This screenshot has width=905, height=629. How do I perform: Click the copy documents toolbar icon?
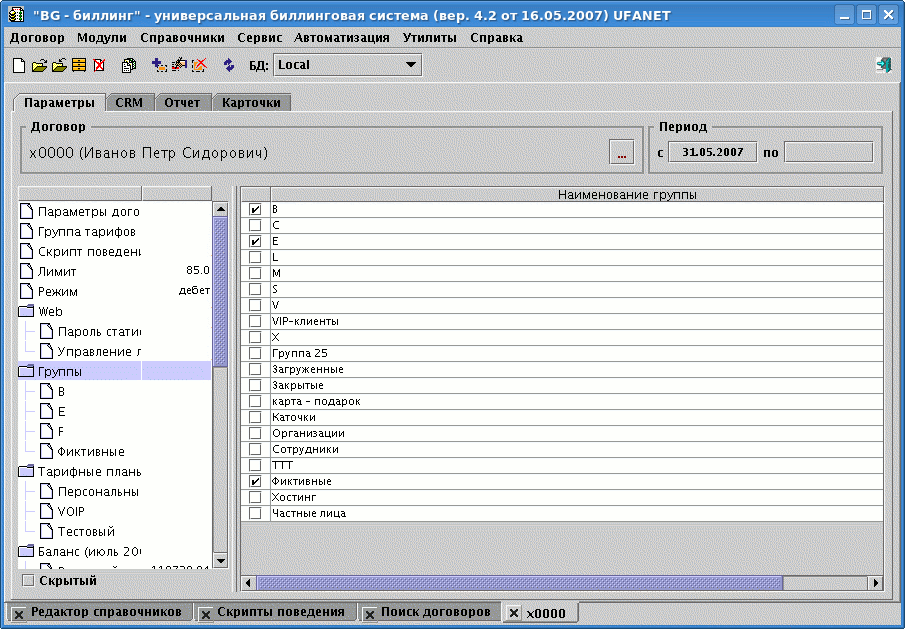coord(129,66)
